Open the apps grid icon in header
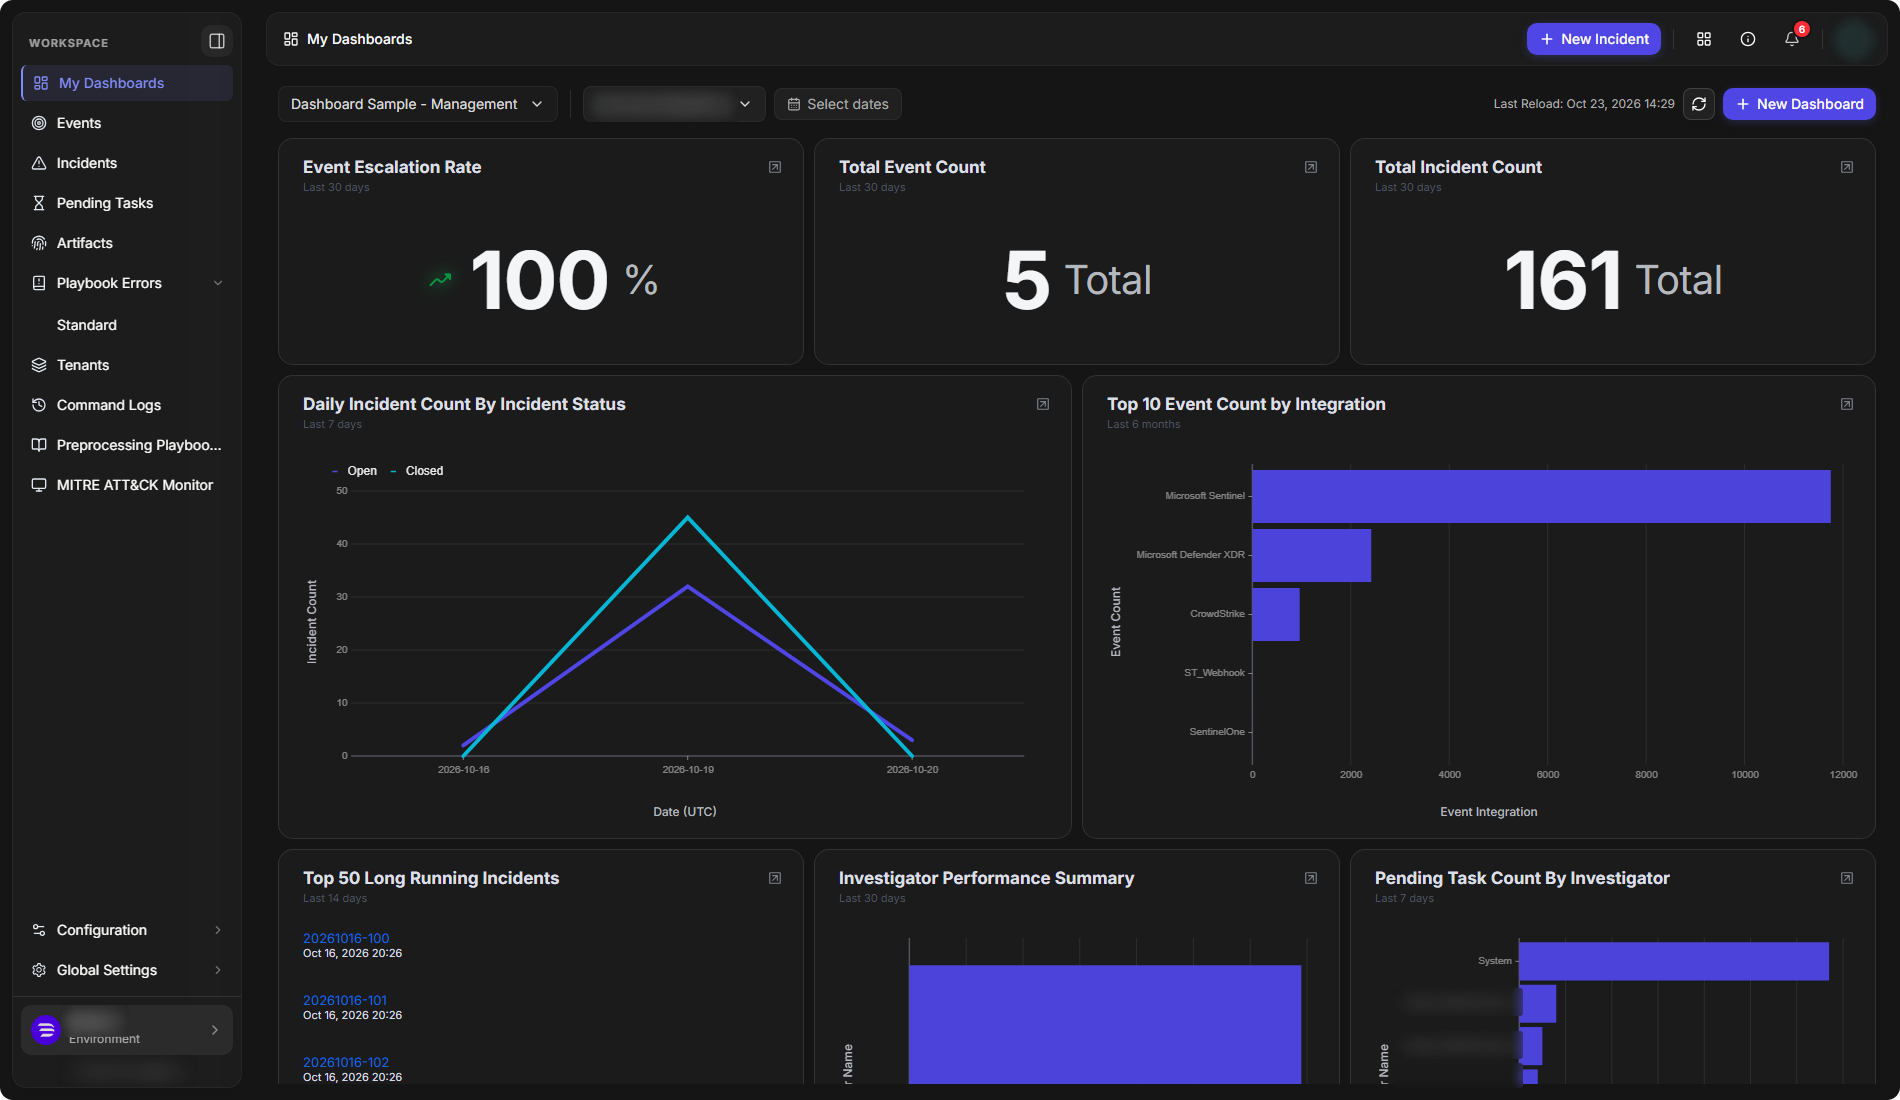The width and height of the screenshot is (1900, 1100). (x=1704, y=39)
